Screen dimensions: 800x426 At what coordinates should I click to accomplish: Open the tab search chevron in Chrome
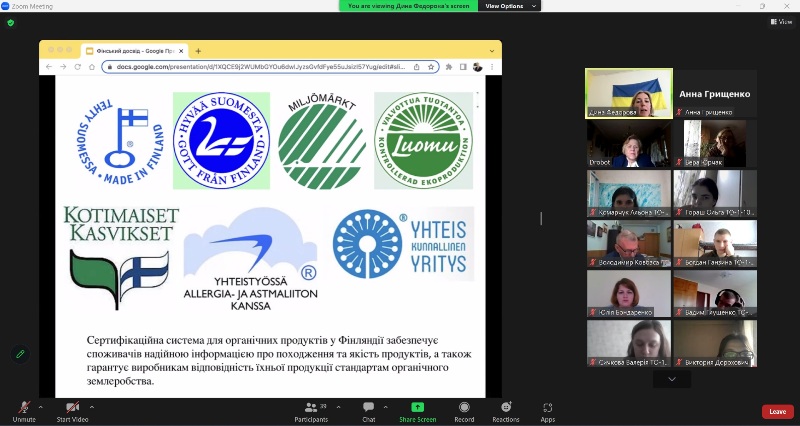tap(491, 51)
